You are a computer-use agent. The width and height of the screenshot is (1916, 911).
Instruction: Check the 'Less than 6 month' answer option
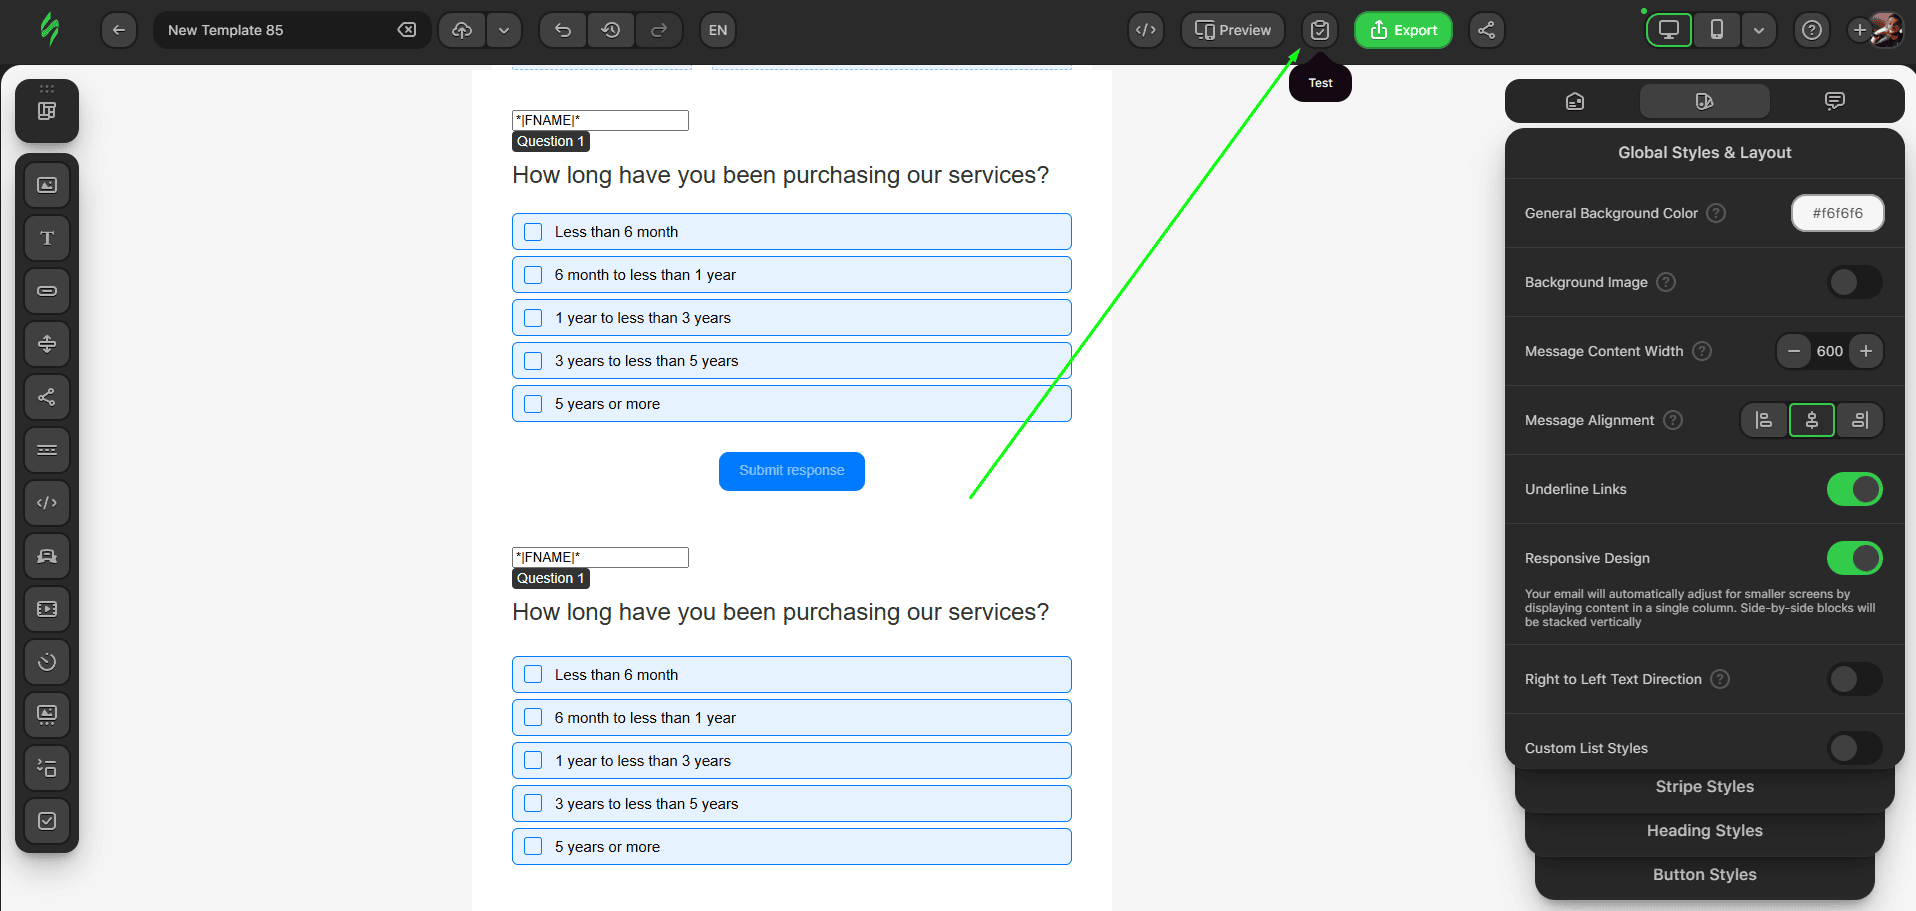[x=532, y=231]
